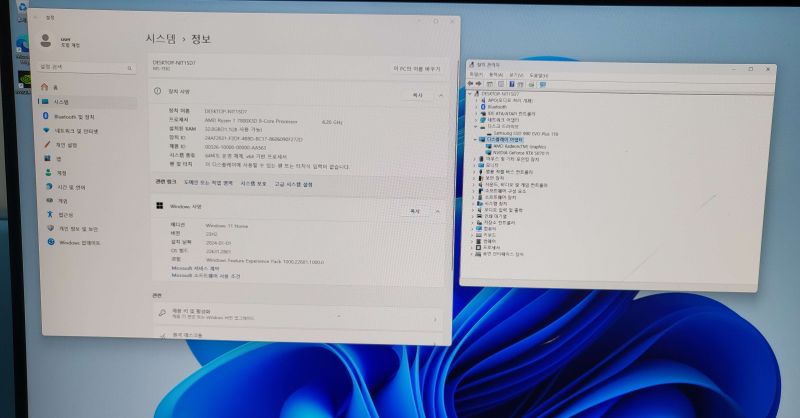The width and height of the screenshot is (800, 418).
Task: Click the Windows logo beside Windows 사양
Action: [x=160, y=206]
